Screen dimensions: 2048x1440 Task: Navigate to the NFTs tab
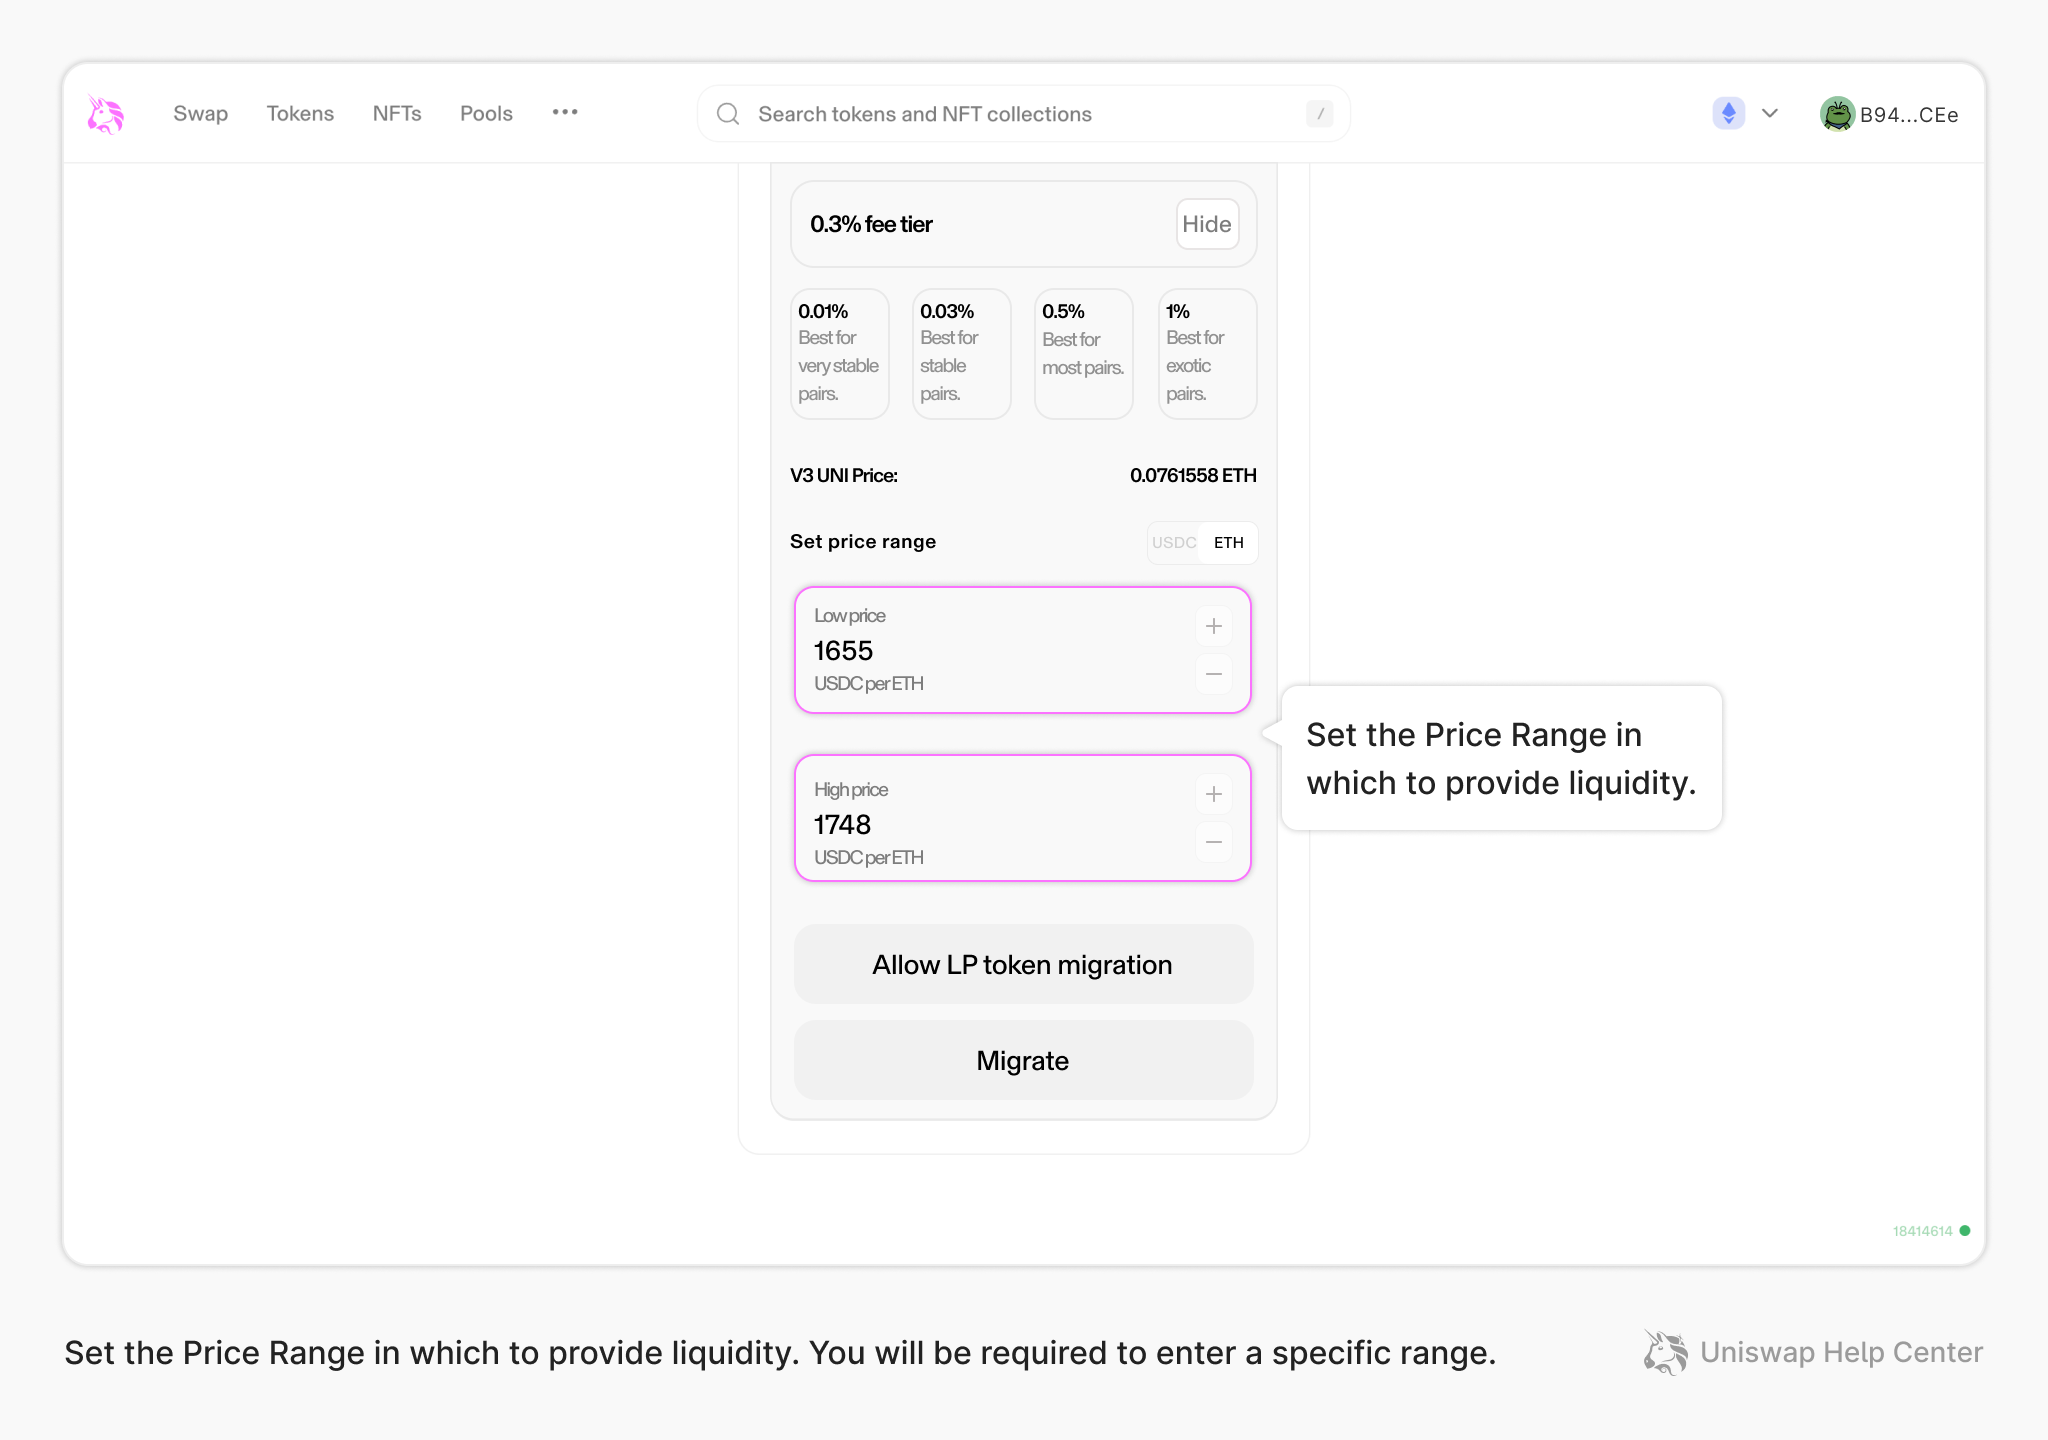pos(397,113)
